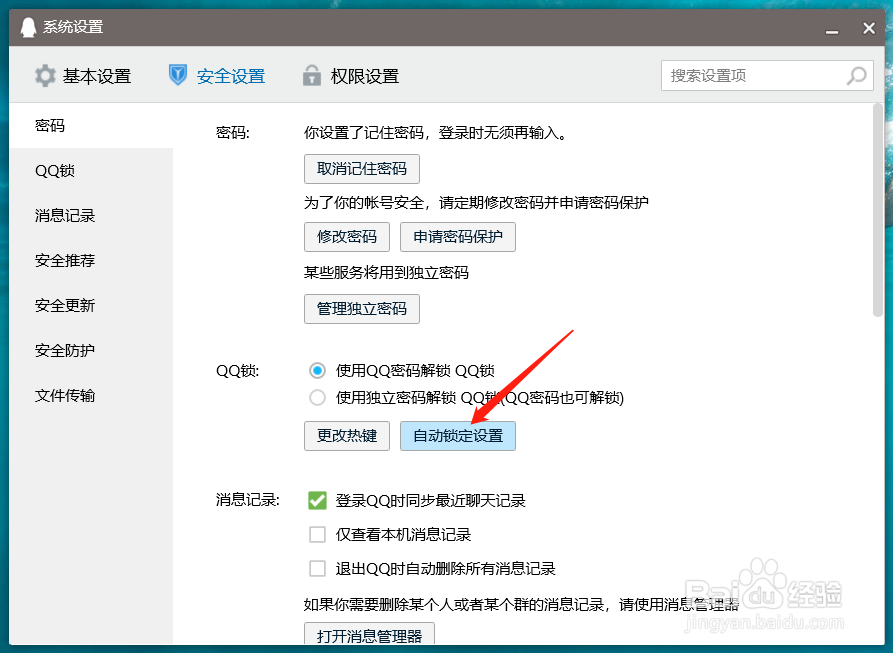This screenshot has width=893, height=653.
Task: Select 安全防护 in the sidebar
Action: 91,351
